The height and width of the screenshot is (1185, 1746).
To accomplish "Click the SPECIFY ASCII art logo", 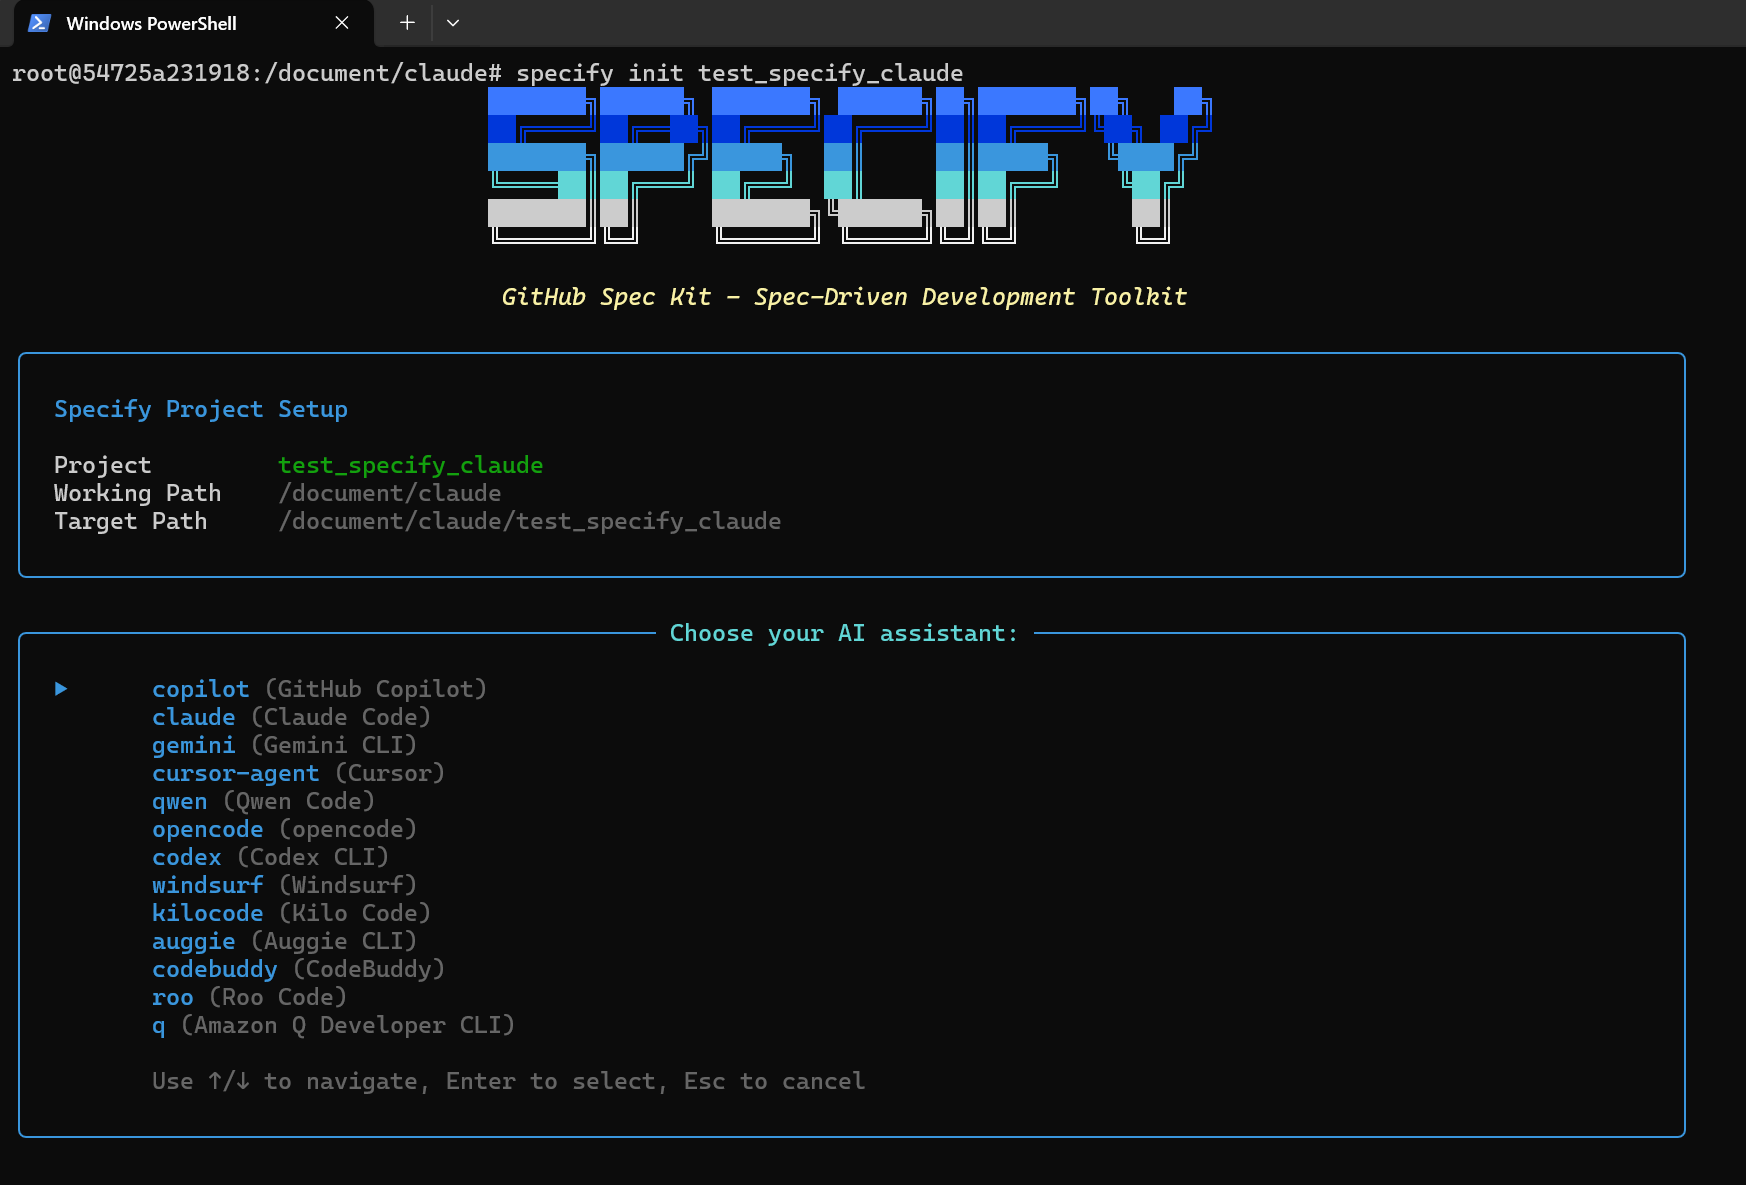I will point(849,165).
